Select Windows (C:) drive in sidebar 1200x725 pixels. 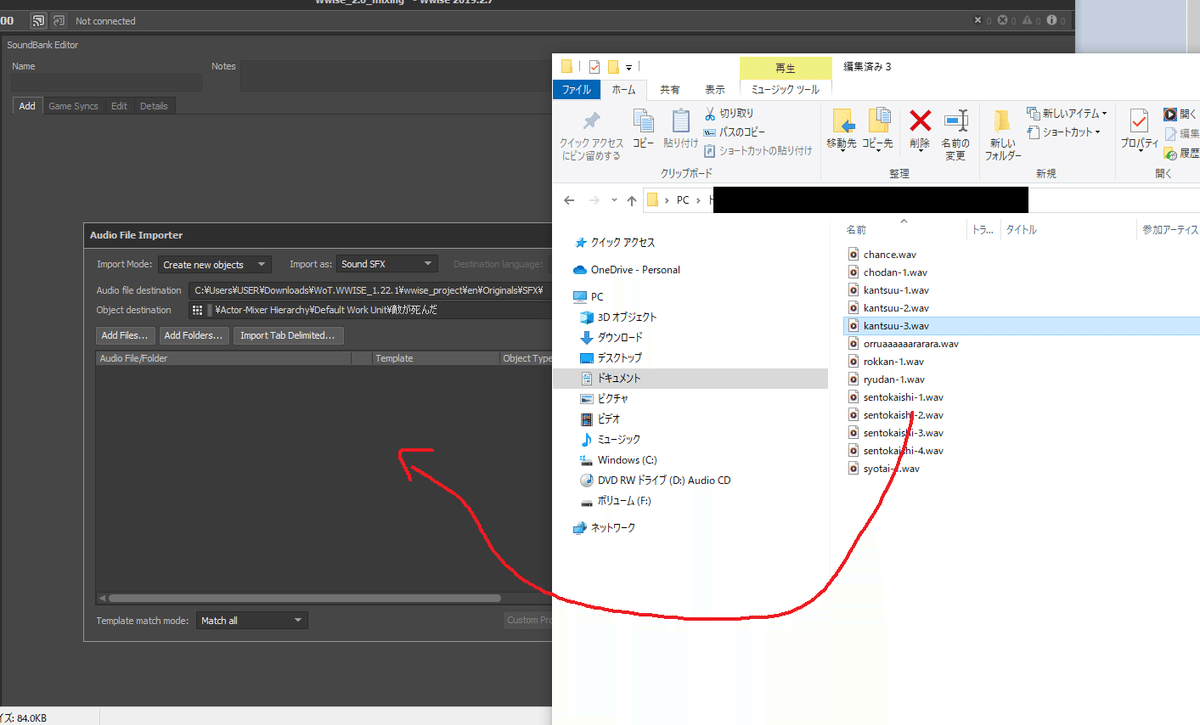click(618, 460)
